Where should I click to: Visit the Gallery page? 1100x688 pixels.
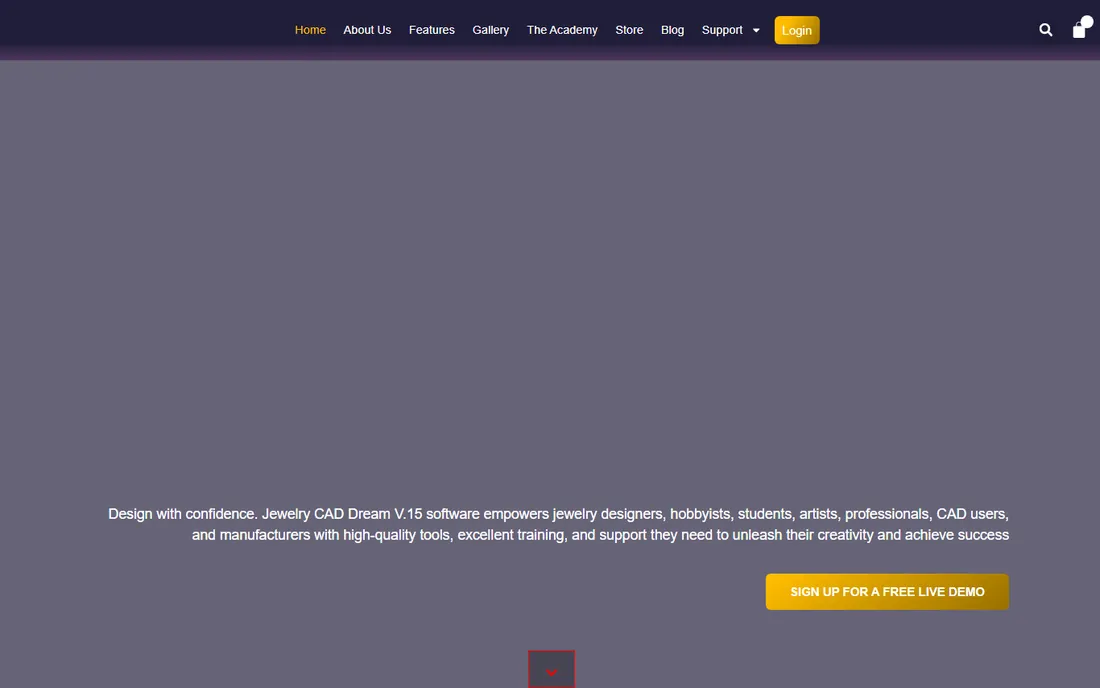490,30
